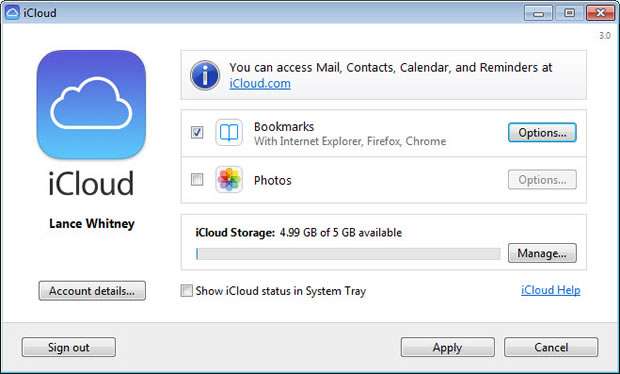Click the Lance Whitney account name
620x374 pixels.
point(92,224)
